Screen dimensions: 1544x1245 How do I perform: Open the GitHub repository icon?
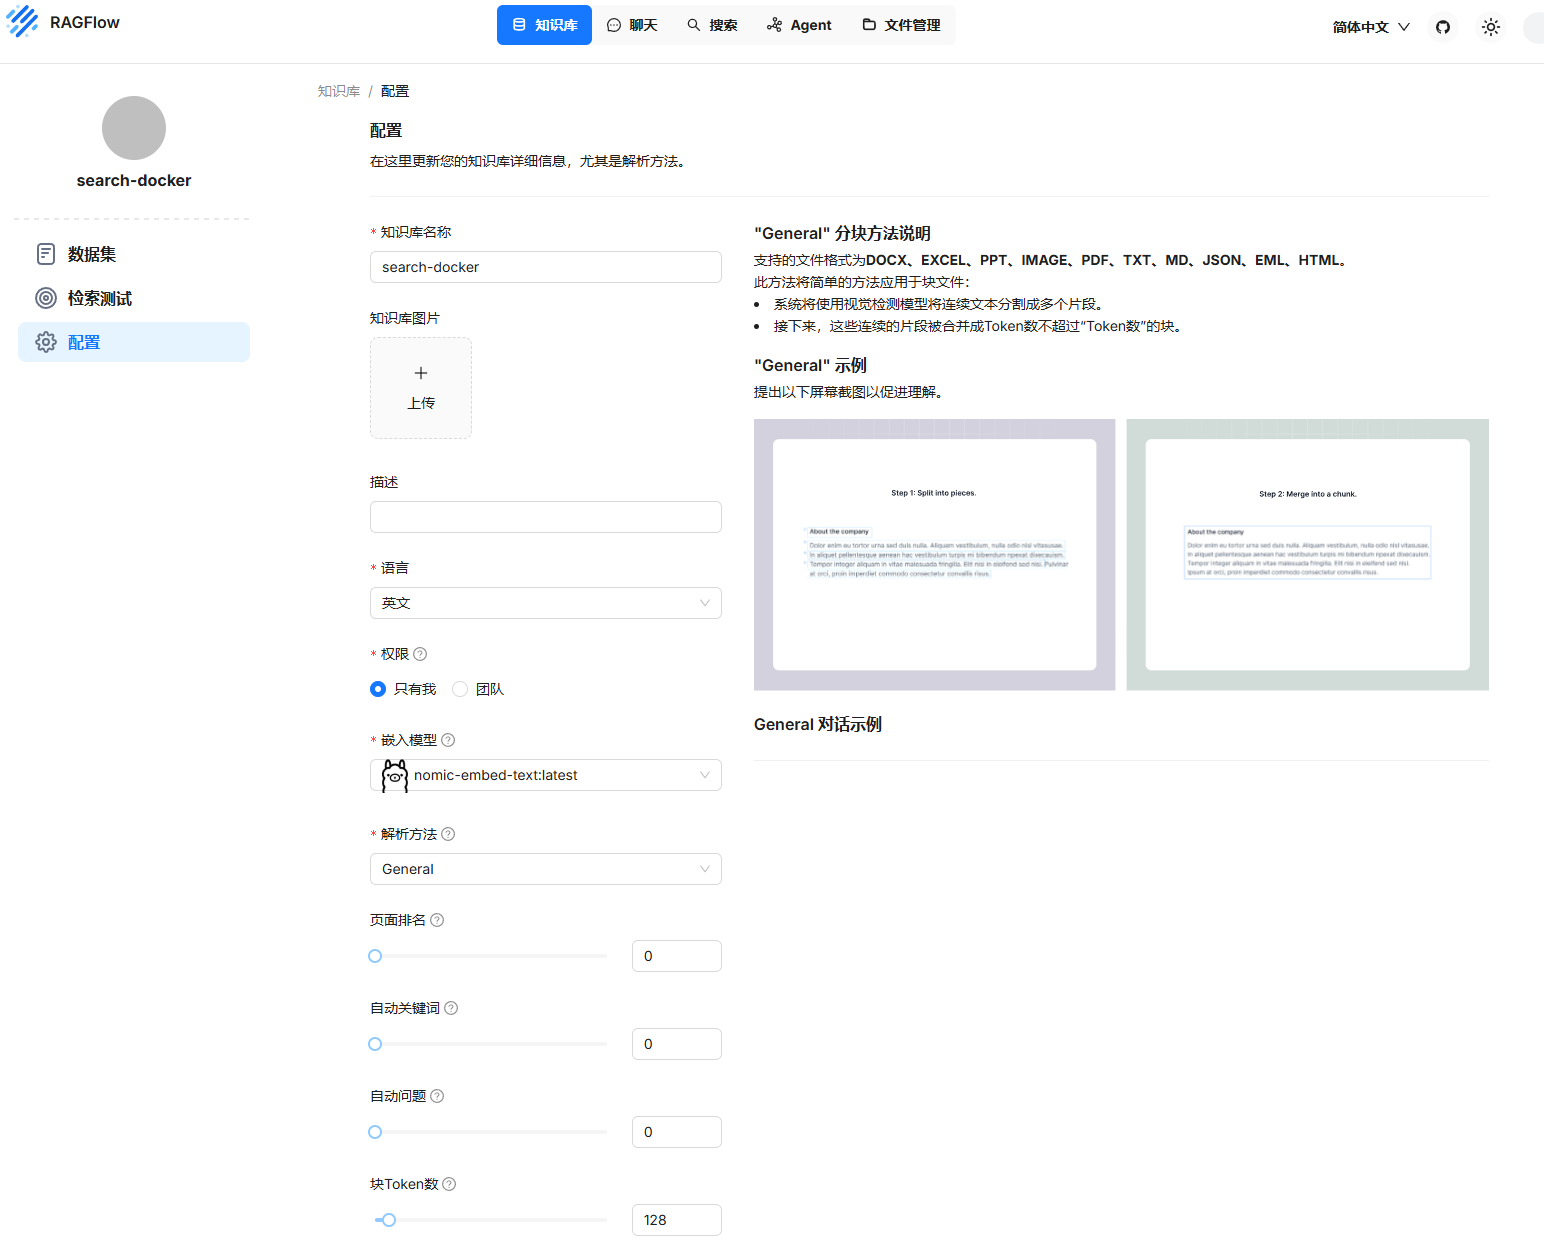[x=1442, y=27]
